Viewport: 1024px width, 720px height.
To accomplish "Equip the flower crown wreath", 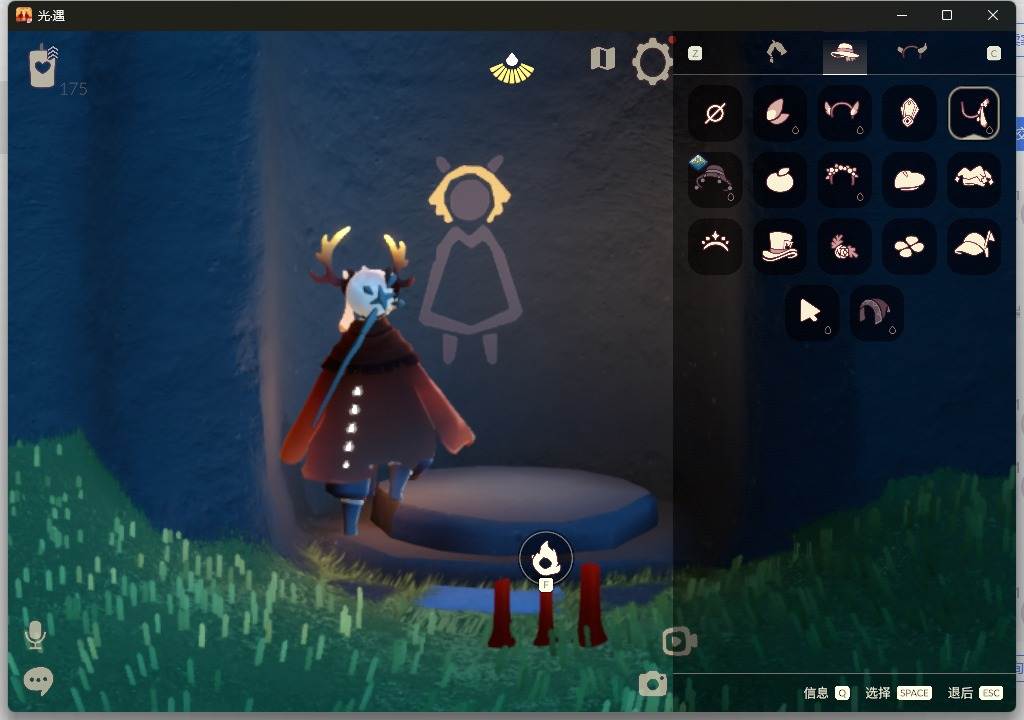I will [844, 180].
